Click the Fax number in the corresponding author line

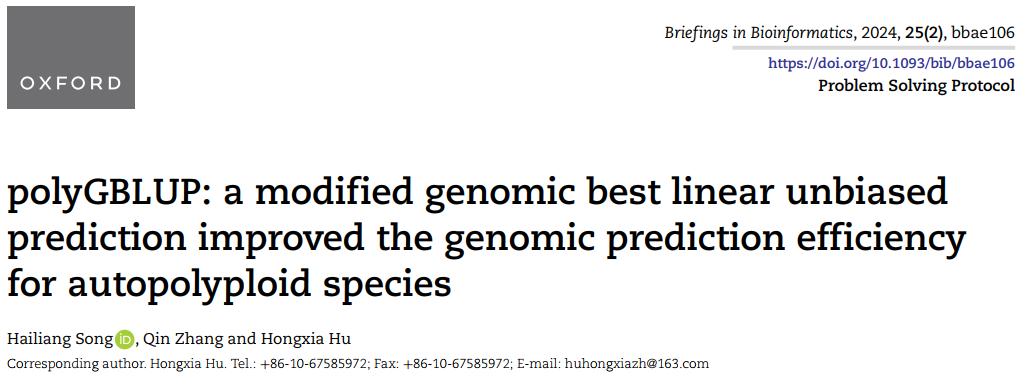click(457, 364)
